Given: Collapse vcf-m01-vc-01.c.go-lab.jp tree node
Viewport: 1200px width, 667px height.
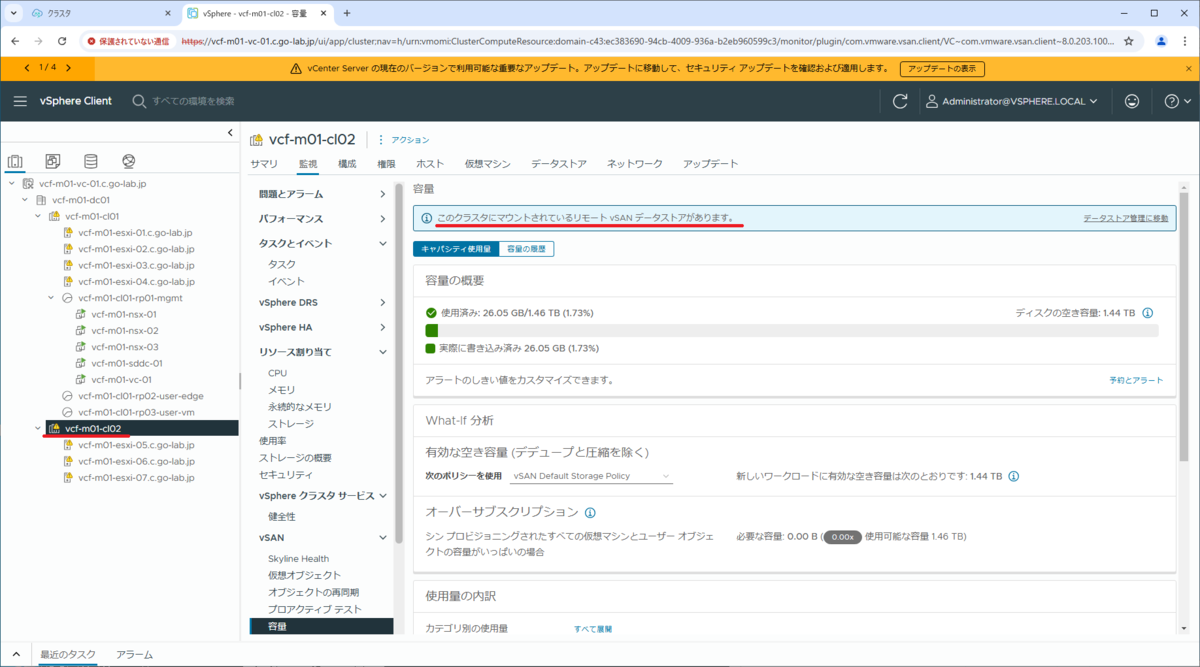Looking at the screenshot, I should point(12,184).
